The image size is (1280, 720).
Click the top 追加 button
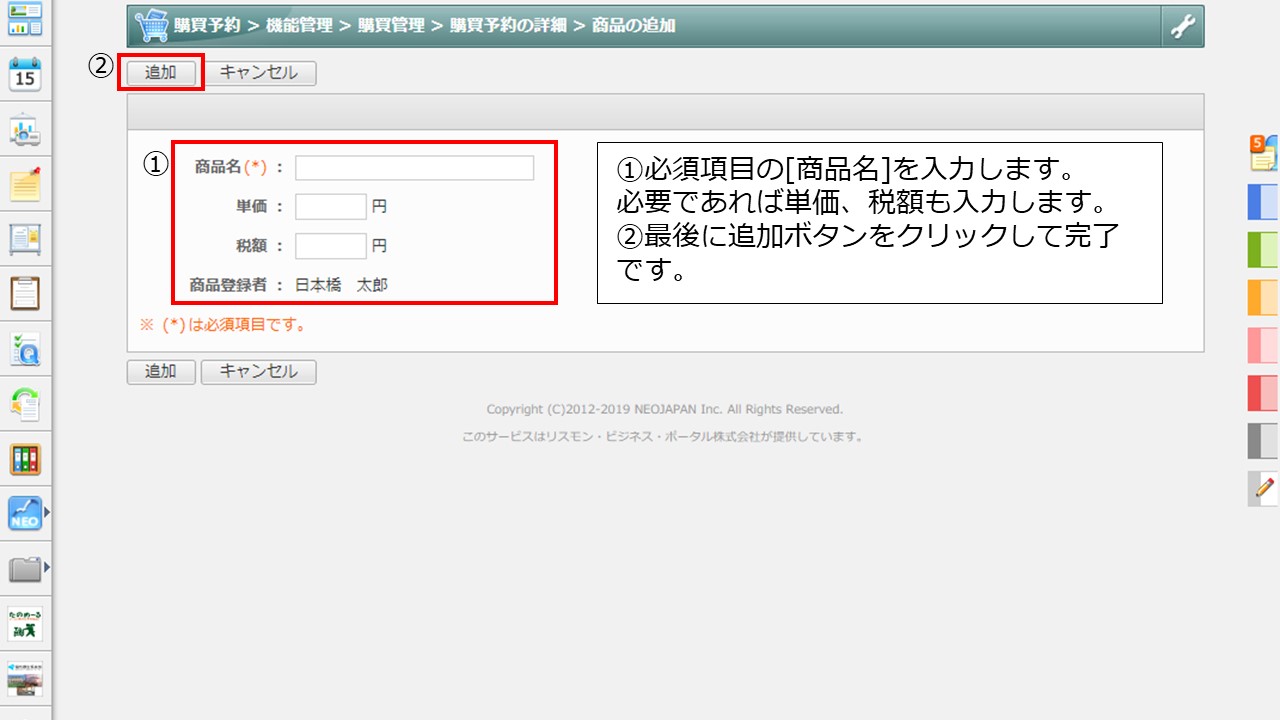(x=161, y=73)
